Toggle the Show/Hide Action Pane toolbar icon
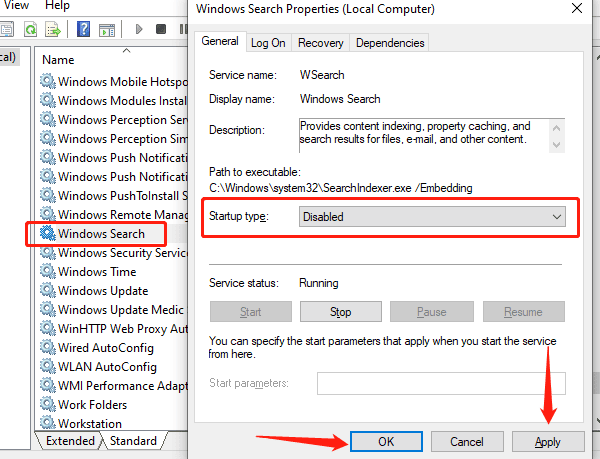The height and width of the screenshot is (459, 600). coord(107,30)
